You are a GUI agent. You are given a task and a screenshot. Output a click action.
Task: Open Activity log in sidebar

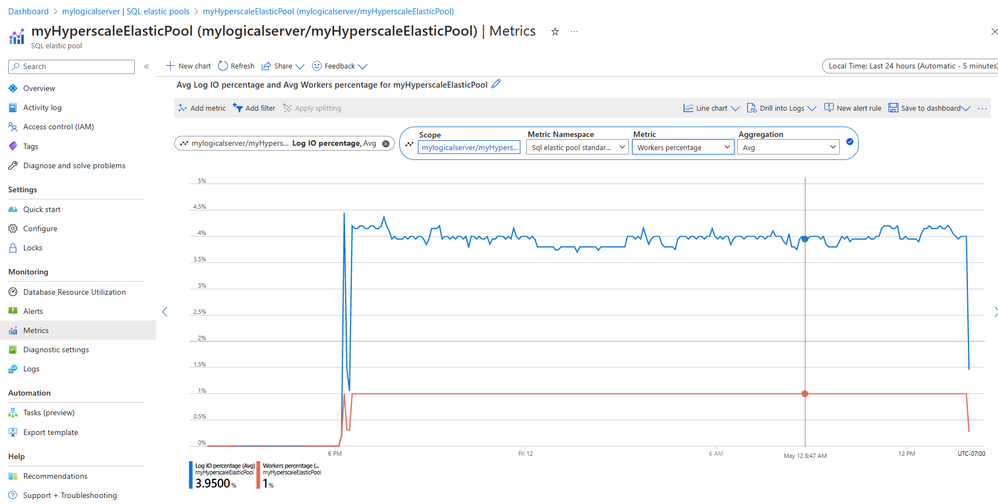(x=42, y=108)
